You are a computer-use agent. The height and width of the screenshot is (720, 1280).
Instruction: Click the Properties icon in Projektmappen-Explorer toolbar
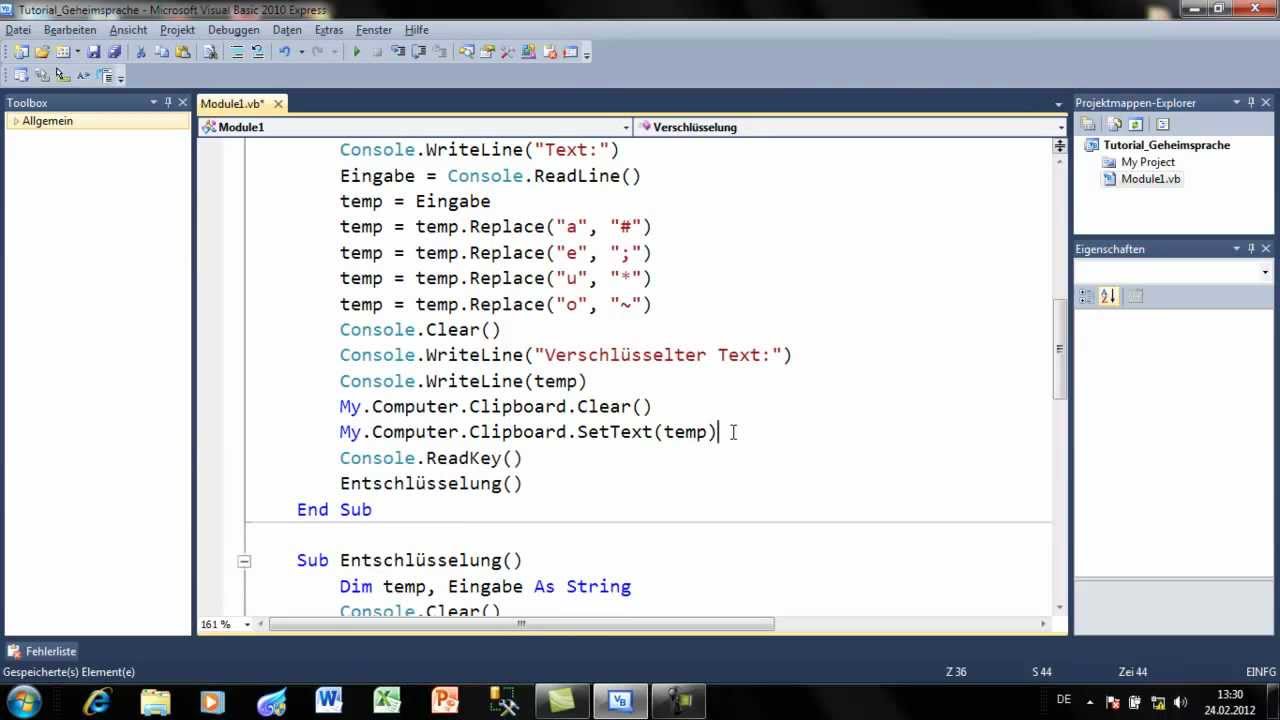click(x=1088, y=124)
